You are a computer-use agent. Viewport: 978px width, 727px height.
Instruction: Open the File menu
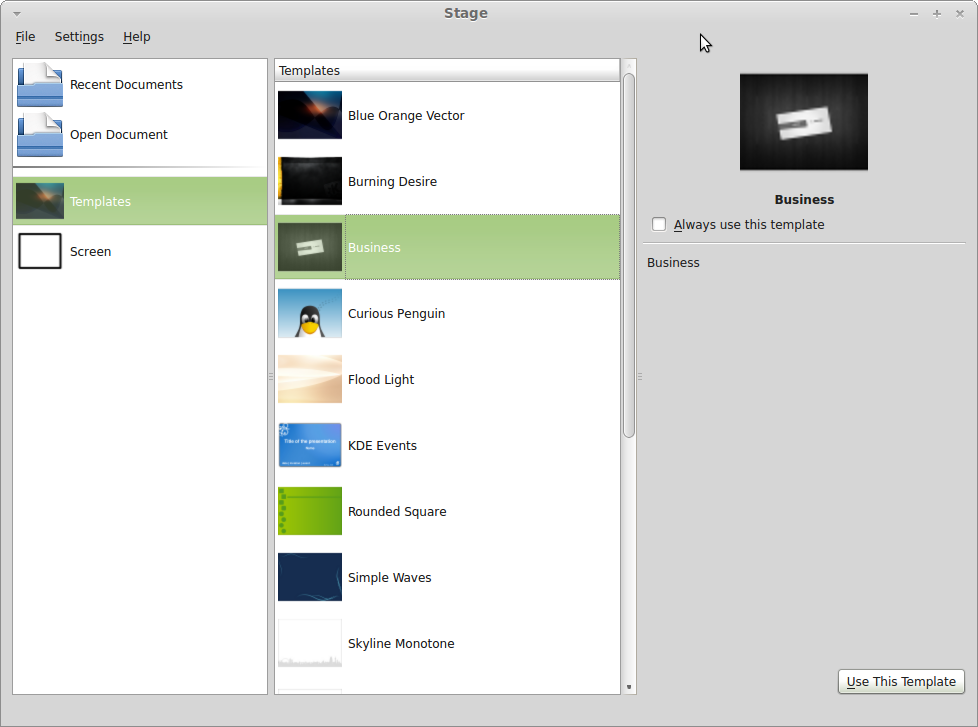click(25, 37)
